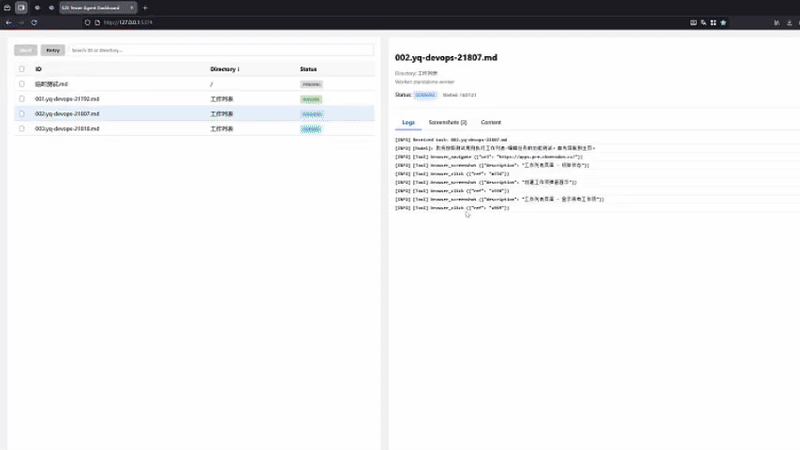Click the Status column header
The width and height of the screenshot is (800, 450).
[x=308, y=69]
